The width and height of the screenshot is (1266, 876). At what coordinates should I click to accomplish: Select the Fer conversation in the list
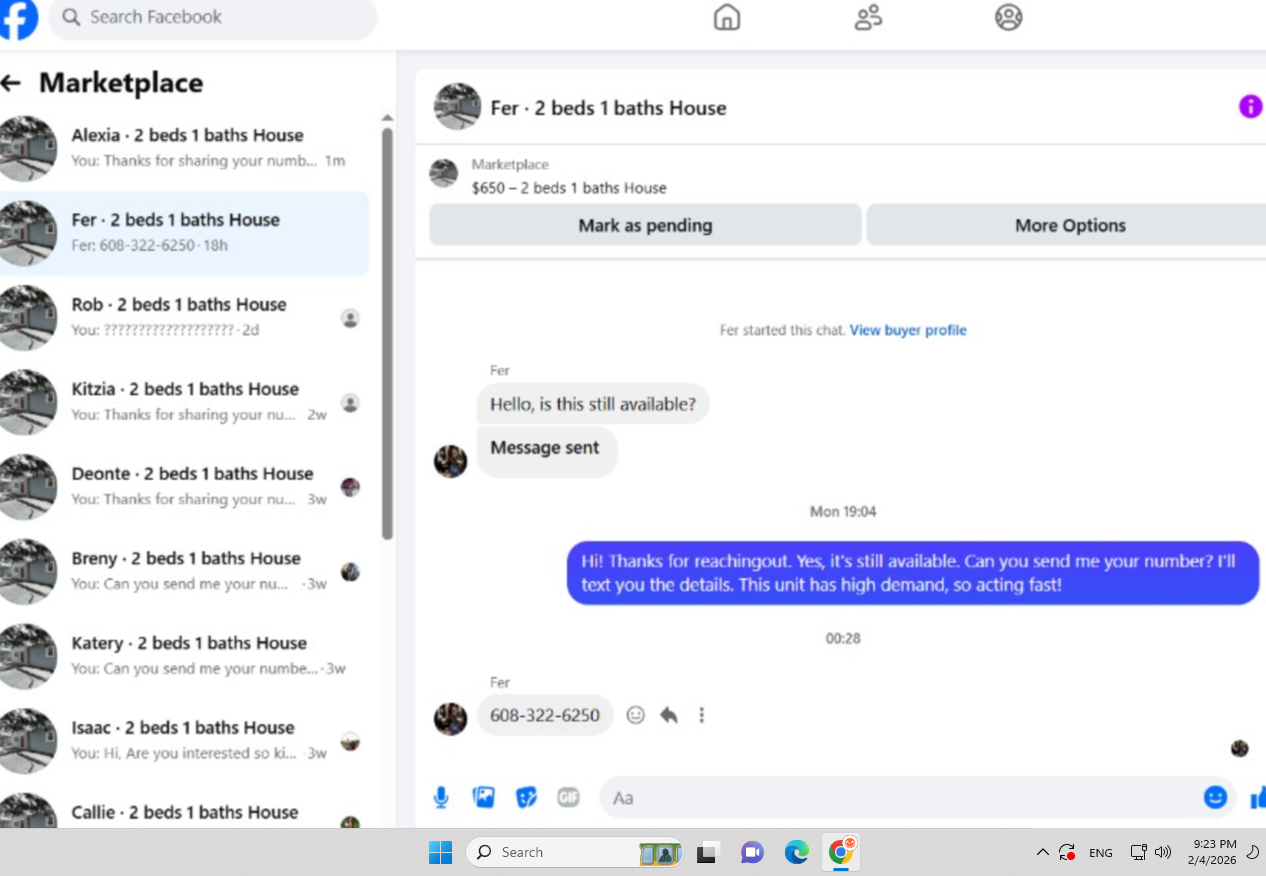(x=185, y=233)
